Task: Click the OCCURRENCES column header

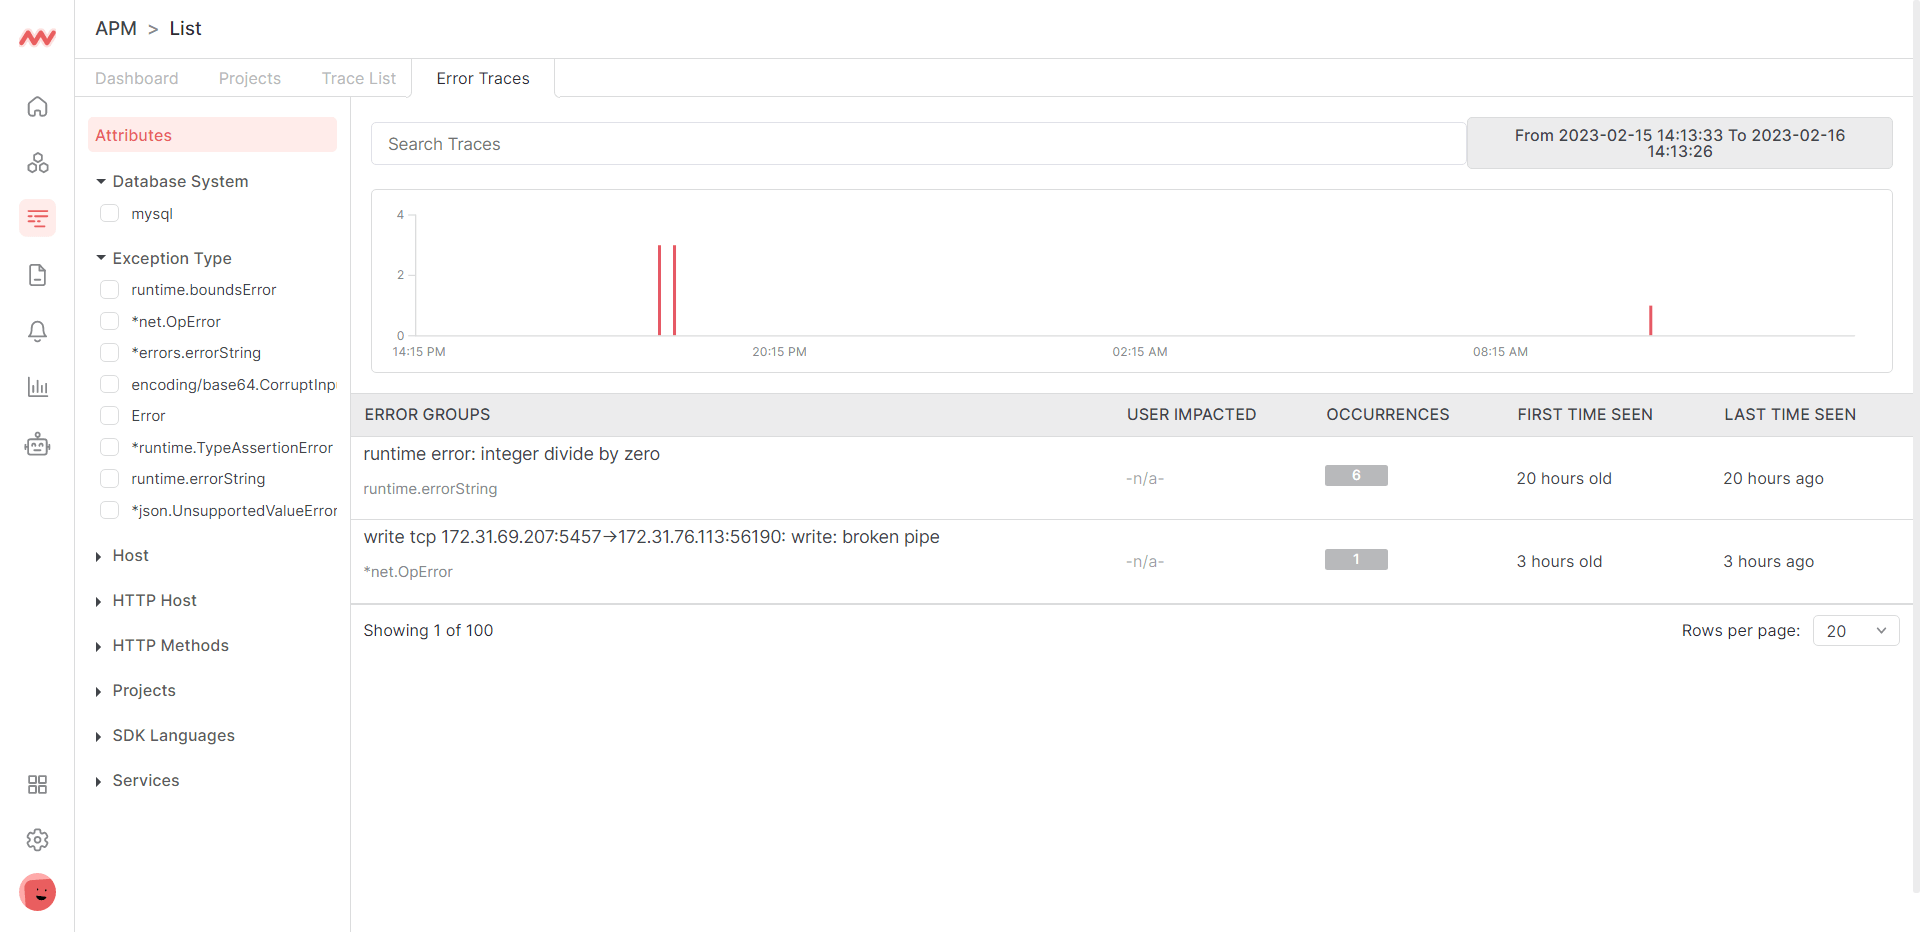Action: [1388, 415]
